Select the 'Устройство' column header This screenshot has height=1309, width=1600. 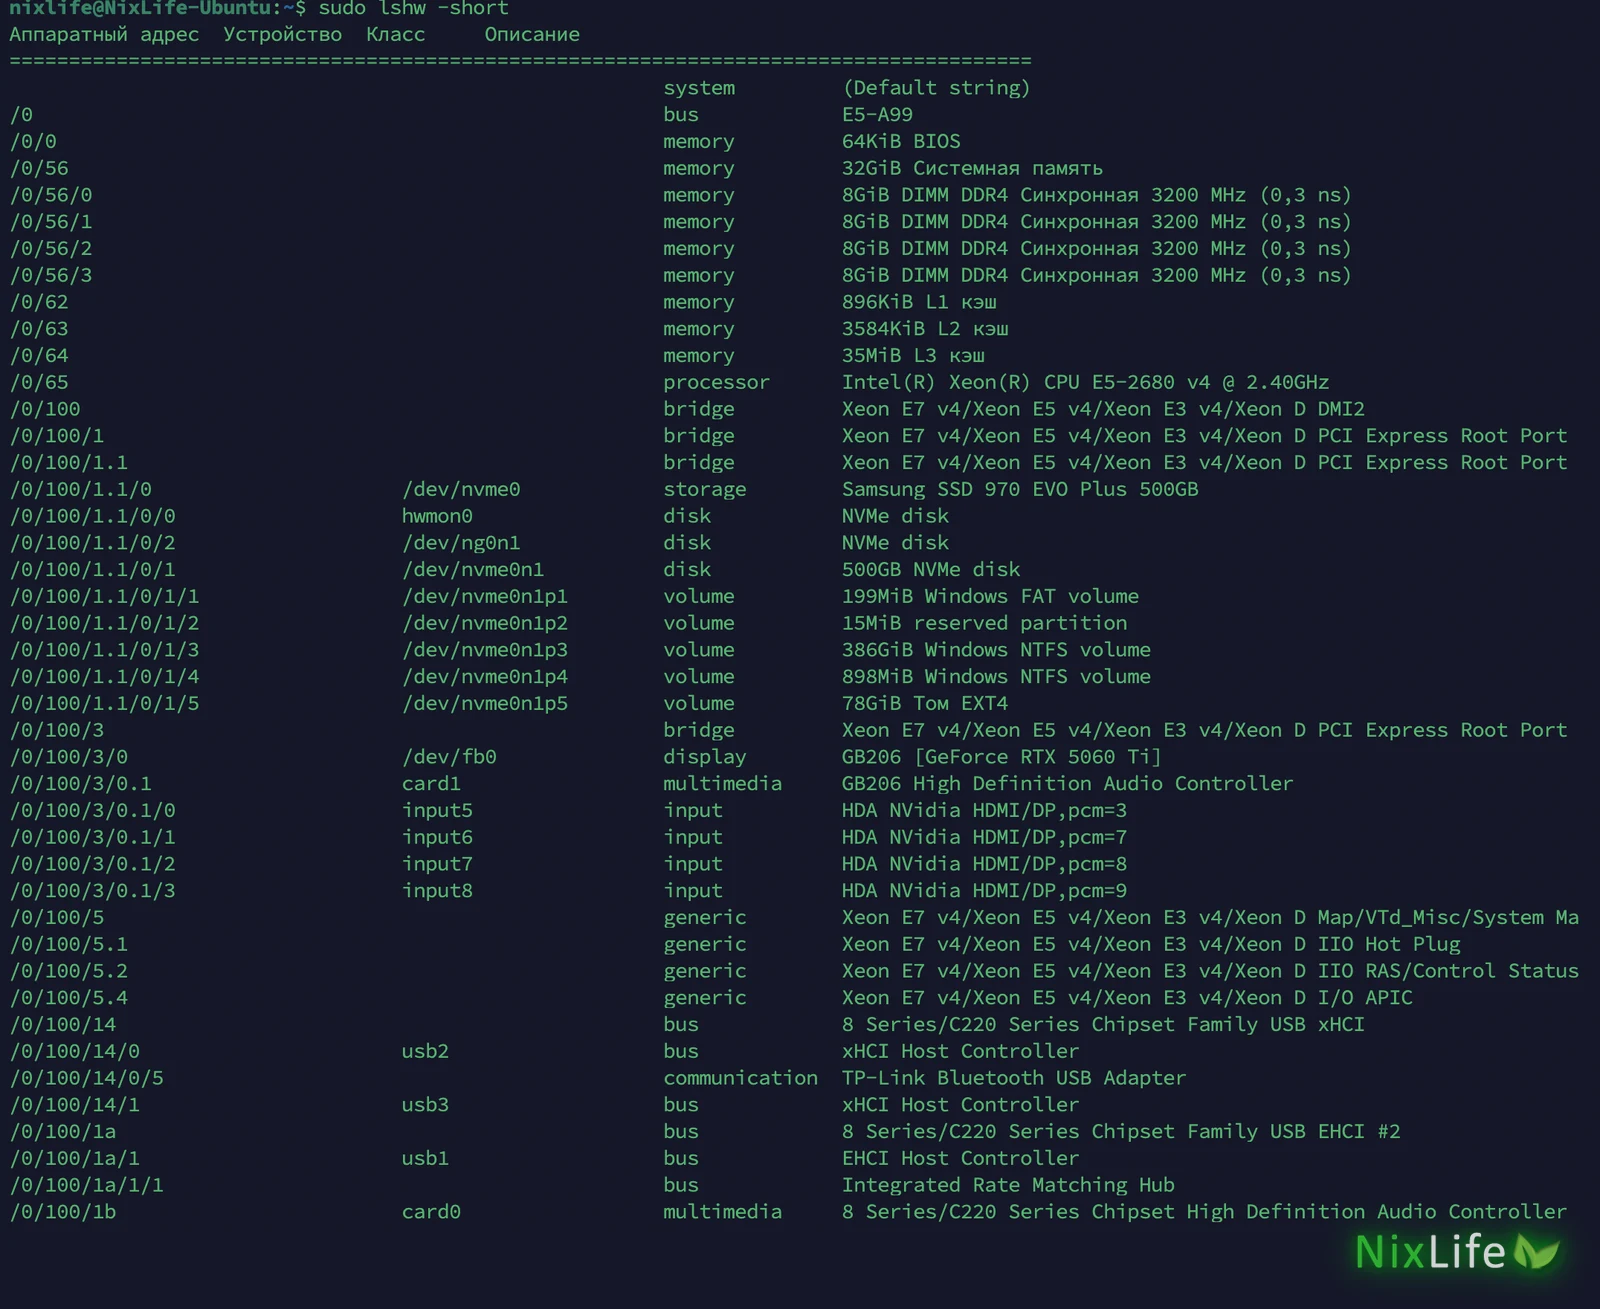pos(282,35)
